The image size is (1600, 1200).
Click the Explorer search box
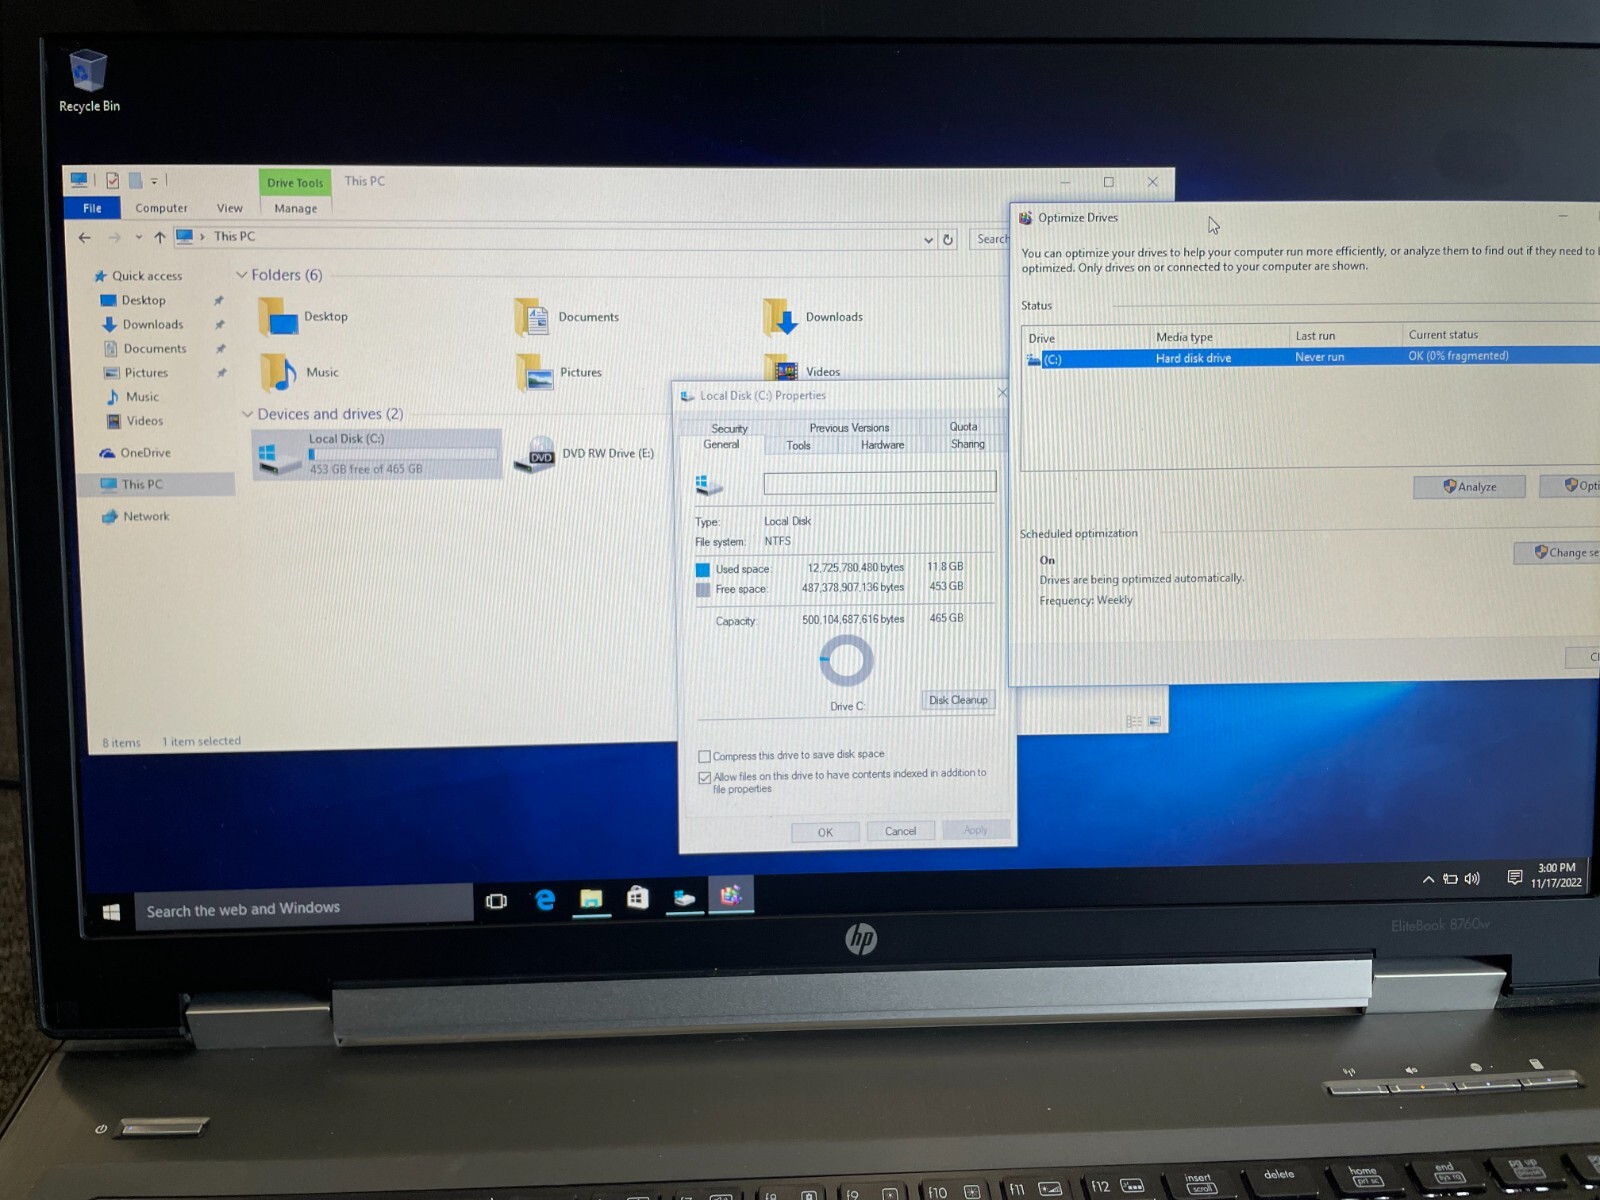tap(990, 239)
